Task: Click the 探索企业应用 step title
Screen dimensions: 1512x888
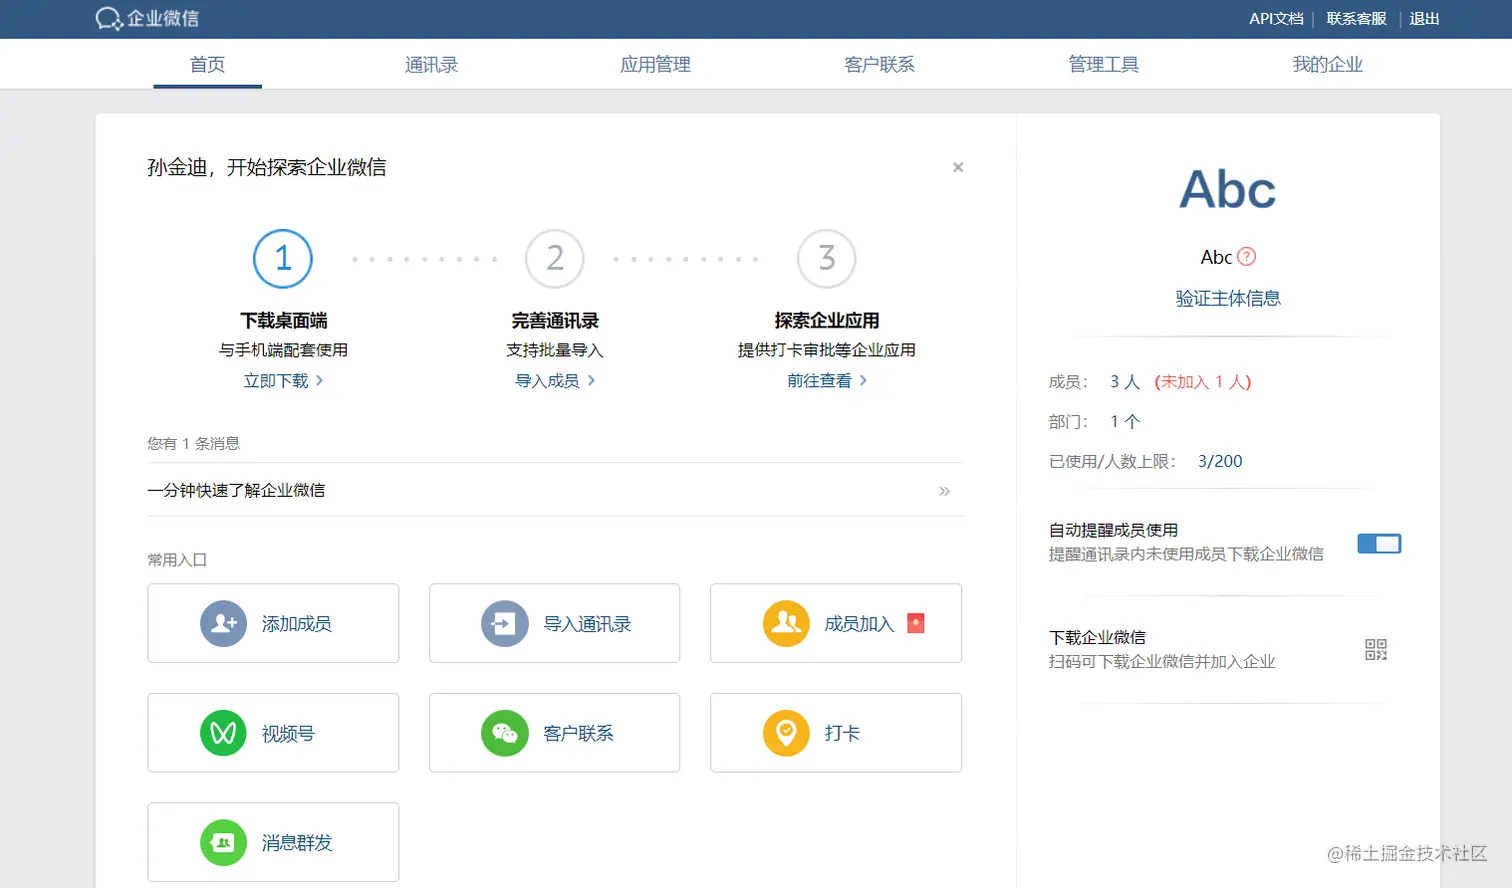Action: tap(827, 320)
